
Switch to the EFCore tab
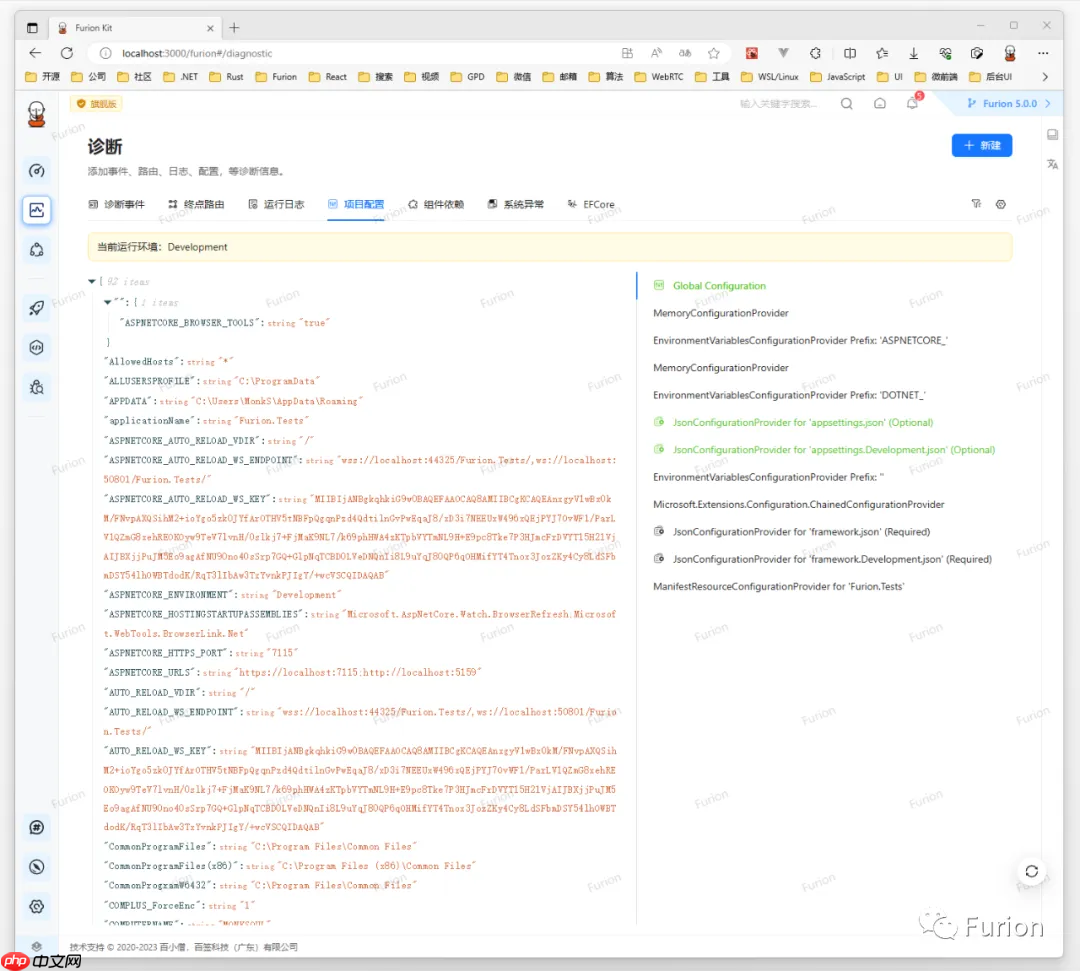pos(591,204)
